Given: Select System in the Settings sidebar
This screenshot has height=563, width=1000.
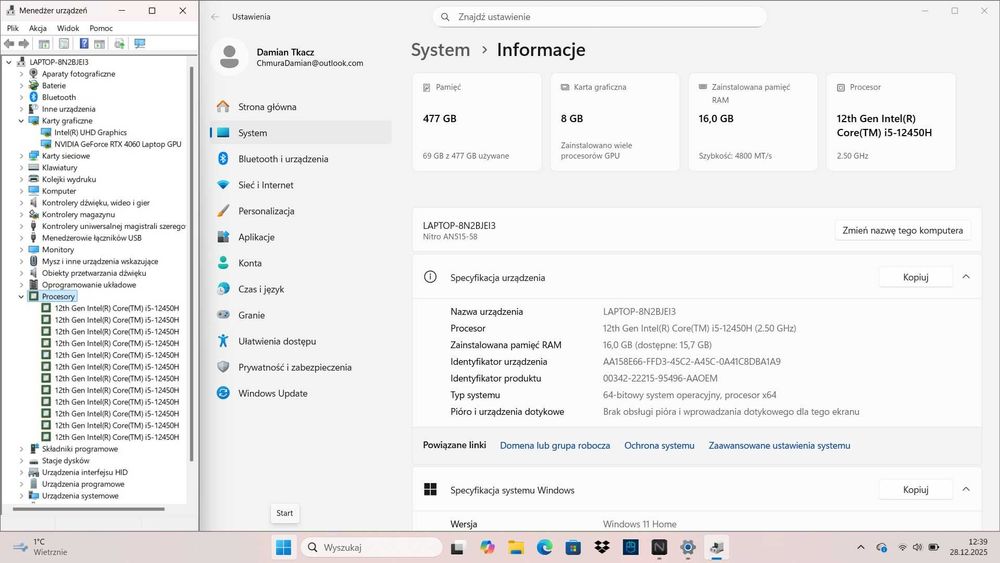Looking at the screenshot, I should click(x=300, y=133).
